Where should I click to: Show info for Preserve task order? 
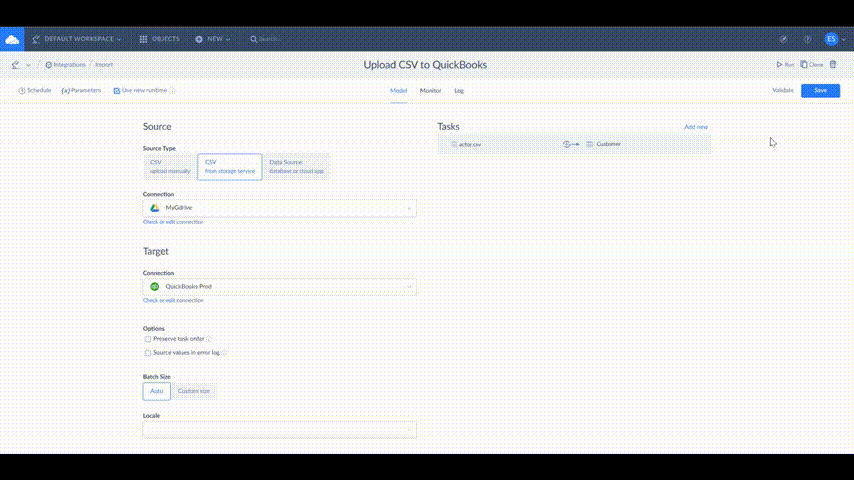coord(209,339)
